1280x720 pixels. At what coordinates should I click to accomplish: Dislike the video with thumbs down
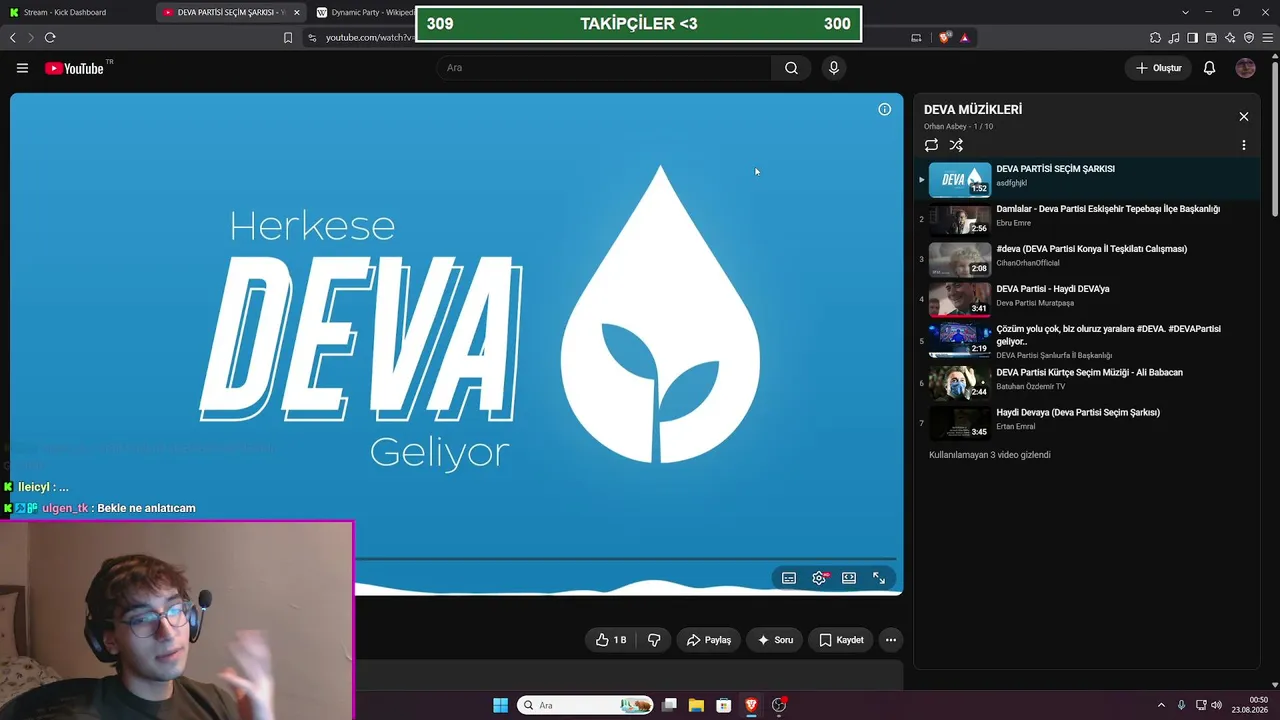[x=654, y=640]
